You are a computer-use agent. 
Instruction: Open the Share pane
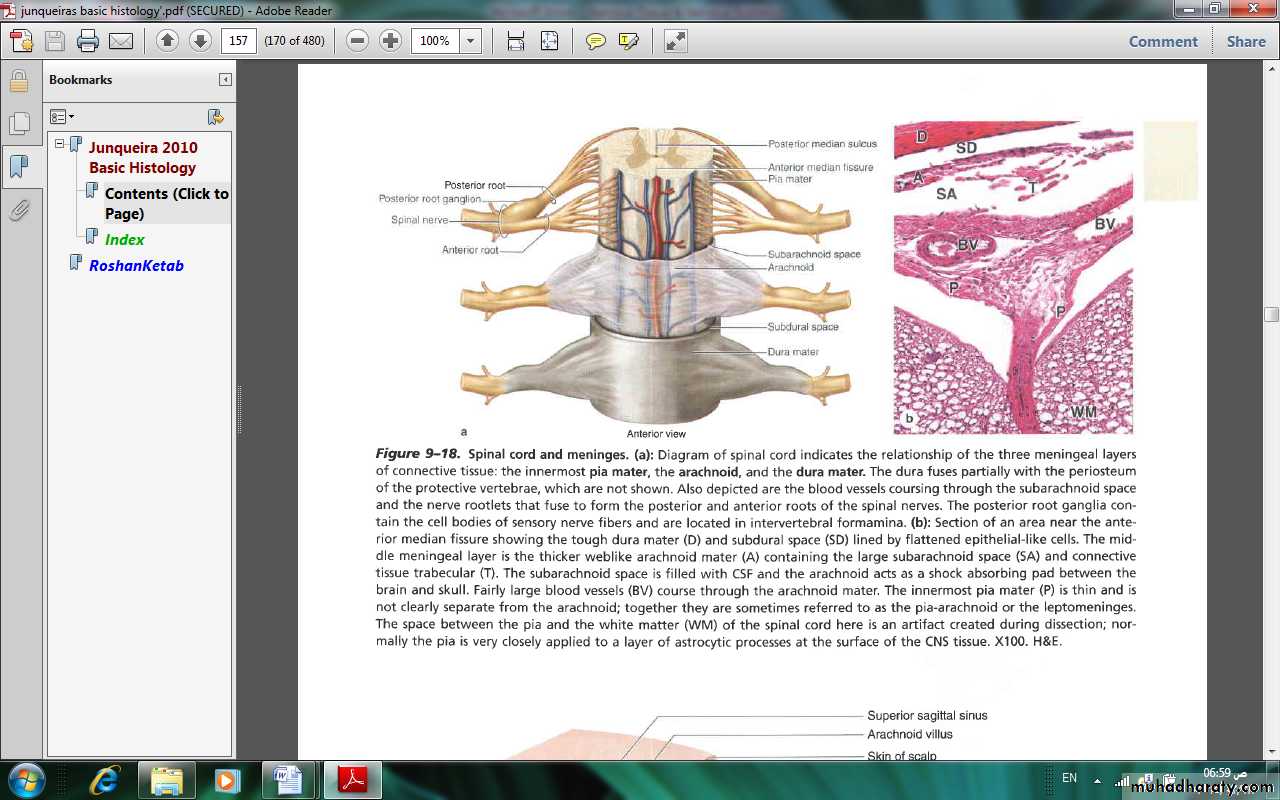(x=1246, y=41)
